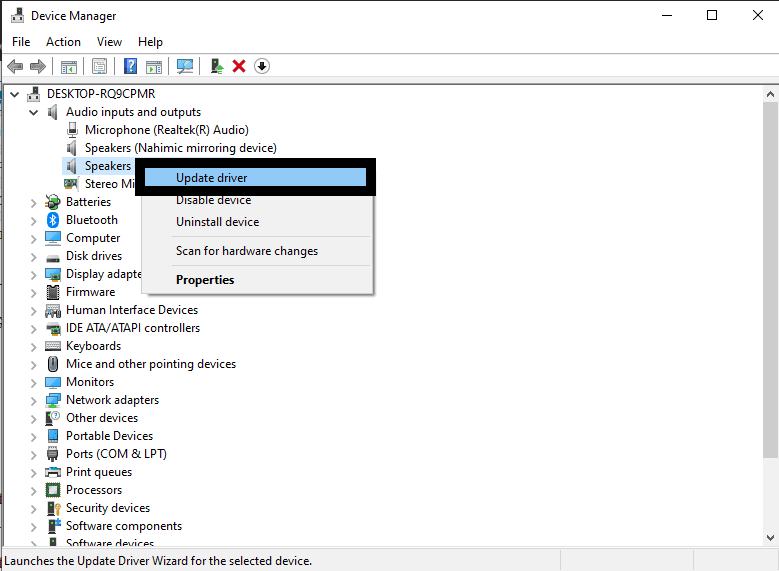Click the mouse icon beside Mice and other pointing devices
The height and width of the screenshot is (571, 779).
[53, 364]
